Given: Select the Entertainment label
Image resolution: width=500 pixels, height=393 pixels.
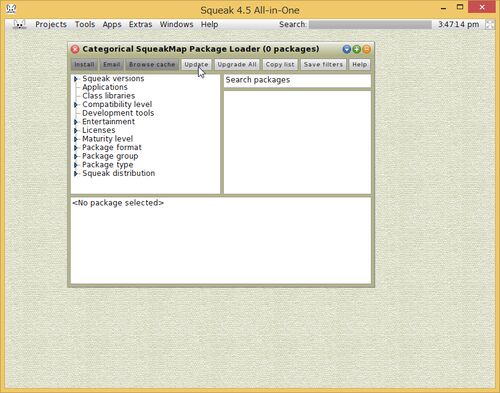Looking at the screenshot, I should click(108, 122).
